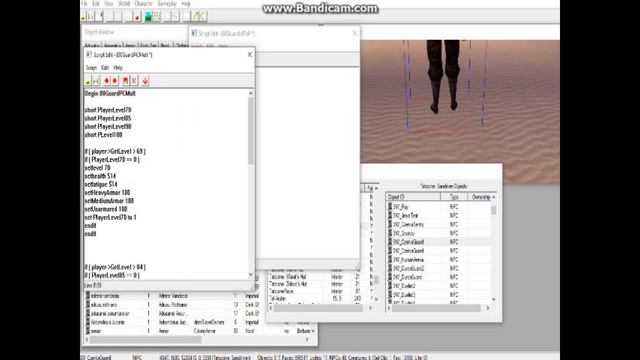640x360 pixels.
Task: Click the 'setUnarmored 100' line
Action: (x=106, y=209)
